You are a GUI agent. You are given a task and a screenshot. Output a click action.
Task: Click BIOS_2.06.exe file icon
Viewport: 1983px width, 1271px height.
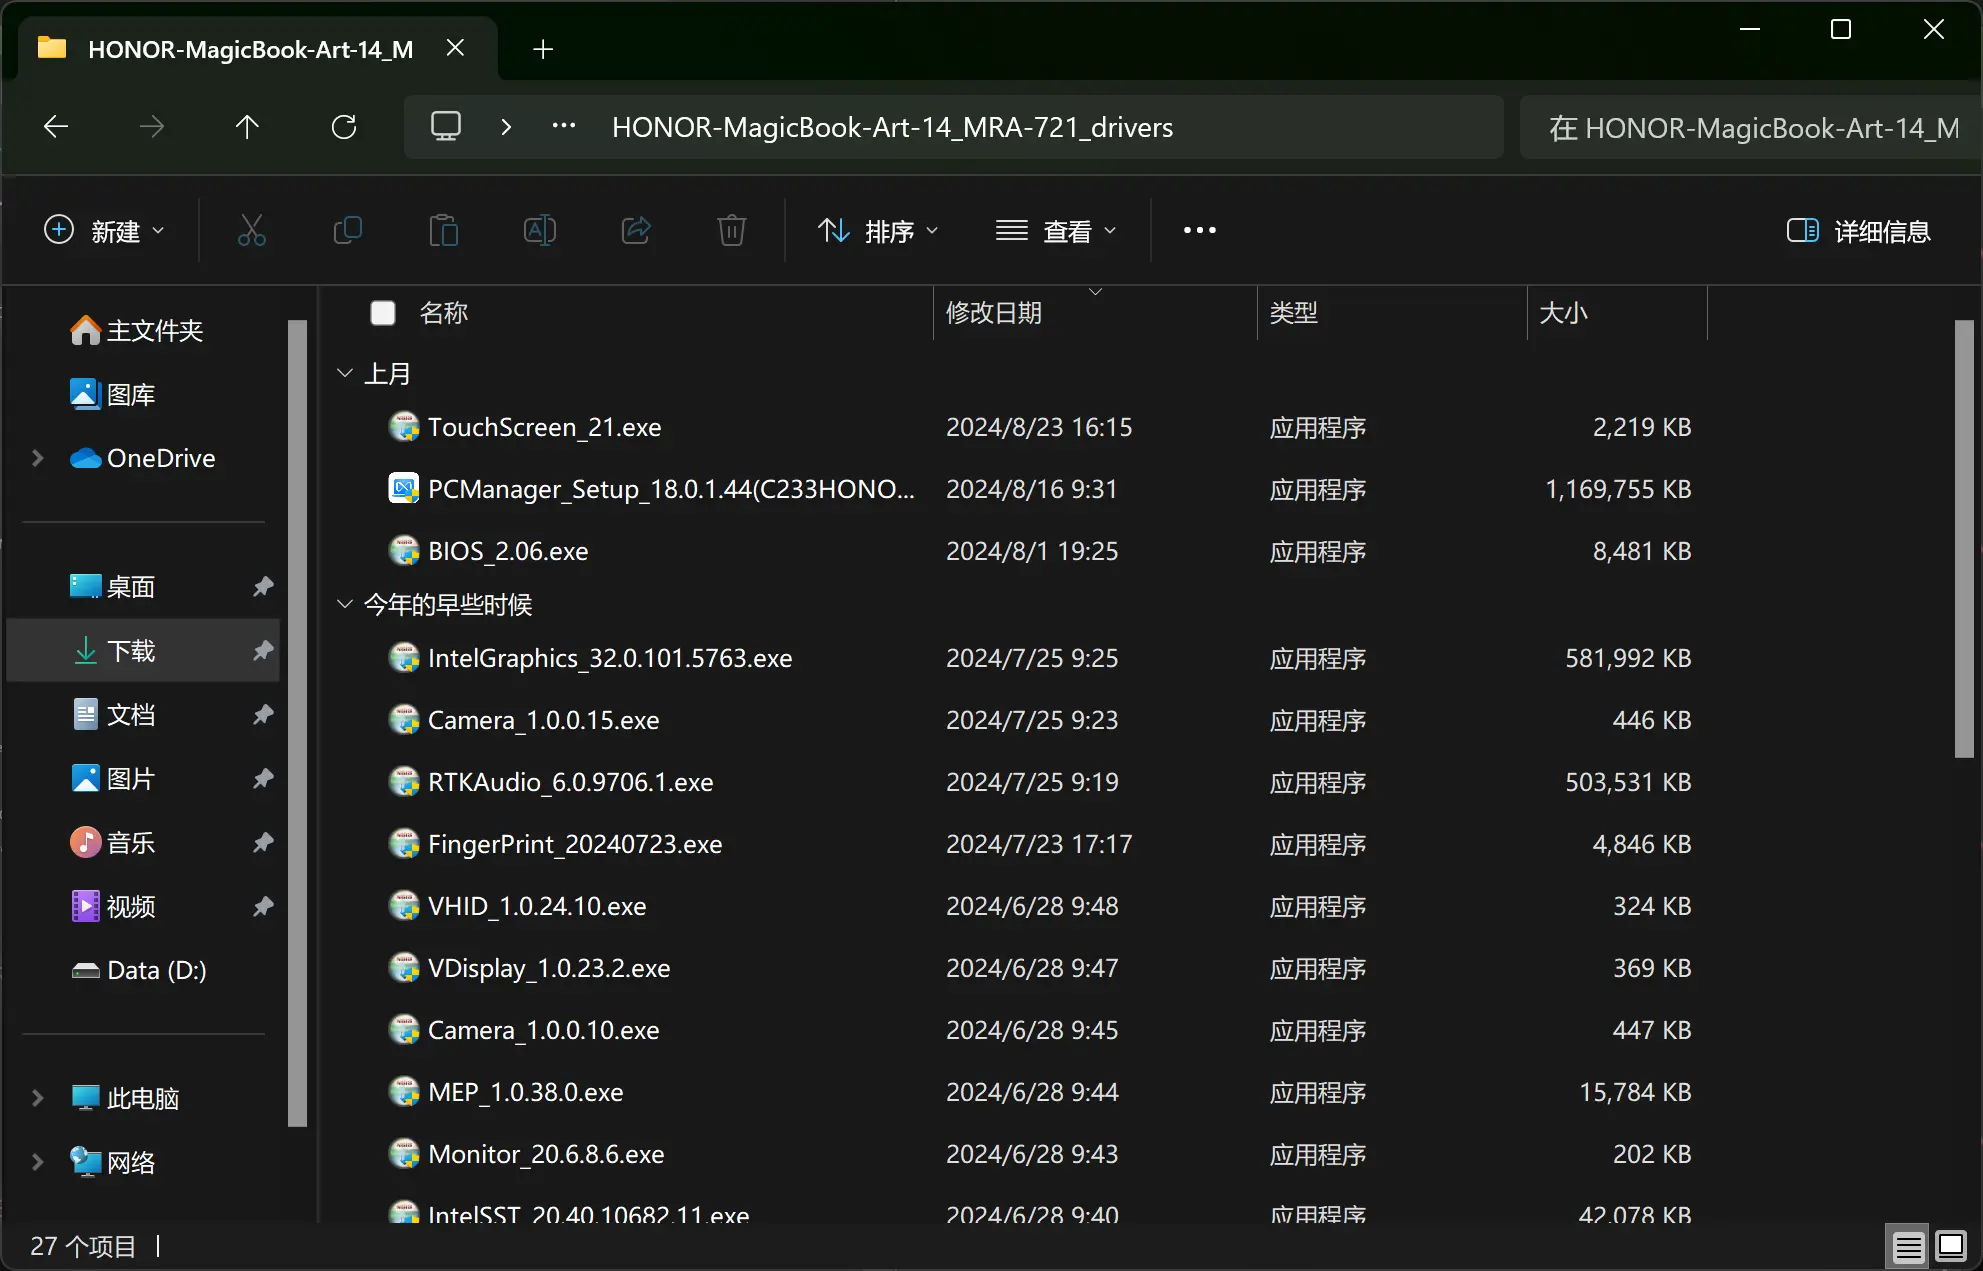[404, 551]
